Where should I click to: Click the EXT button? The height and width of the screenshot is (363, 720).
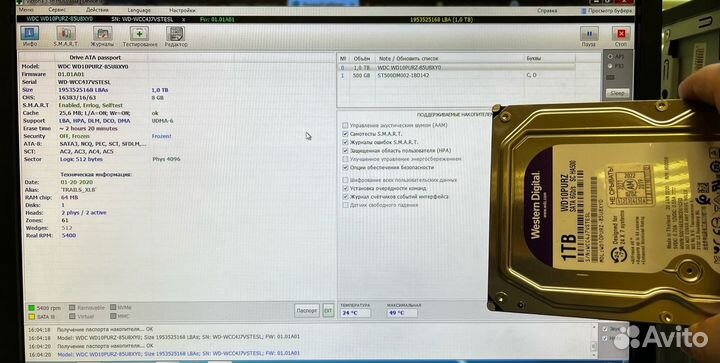tap(328, 310)
